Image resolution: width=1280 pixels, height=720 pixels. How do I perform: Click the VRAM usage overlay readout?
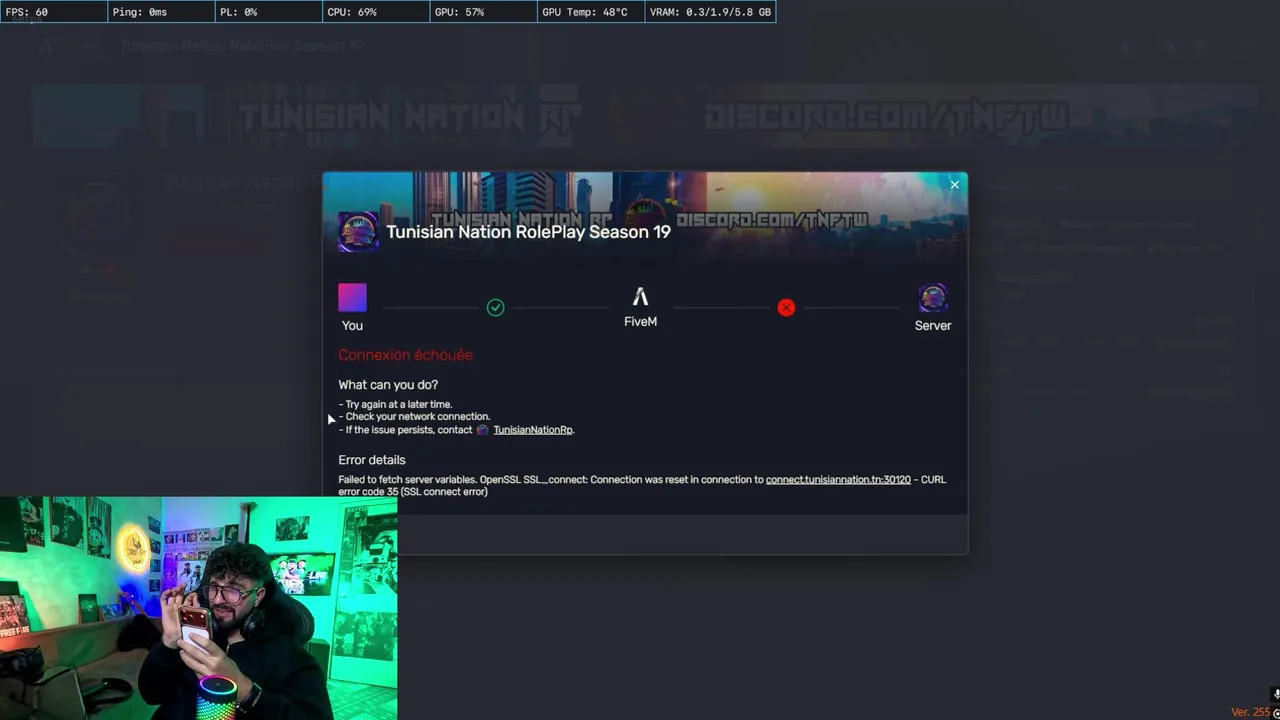710,12
